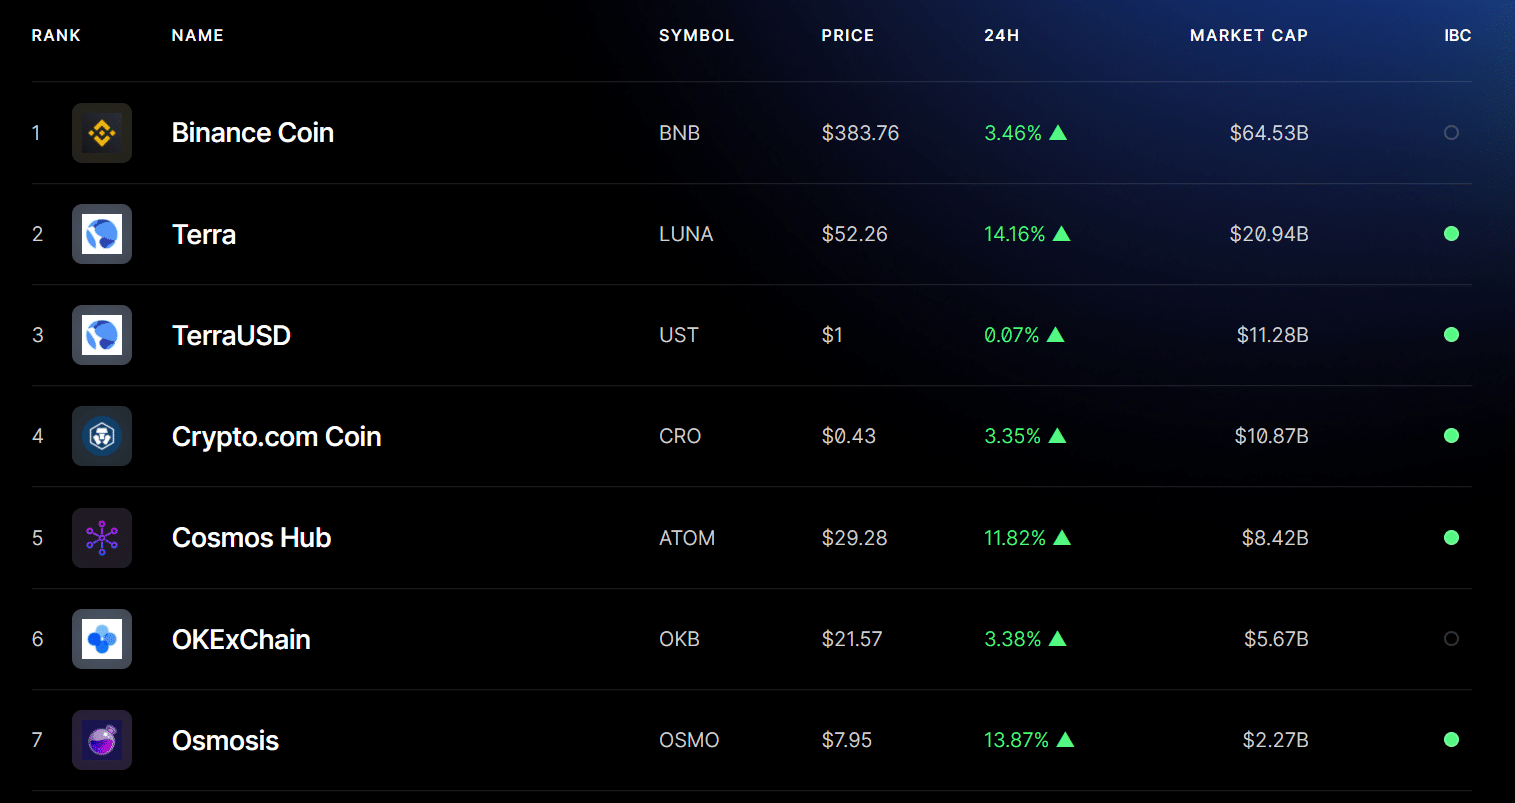Image resolution: width=1515 pixels, height=803 pixels.
Task: Click the green IBC dot for Osmosis
Action: pyautogui.click(x=1451, y=740)
